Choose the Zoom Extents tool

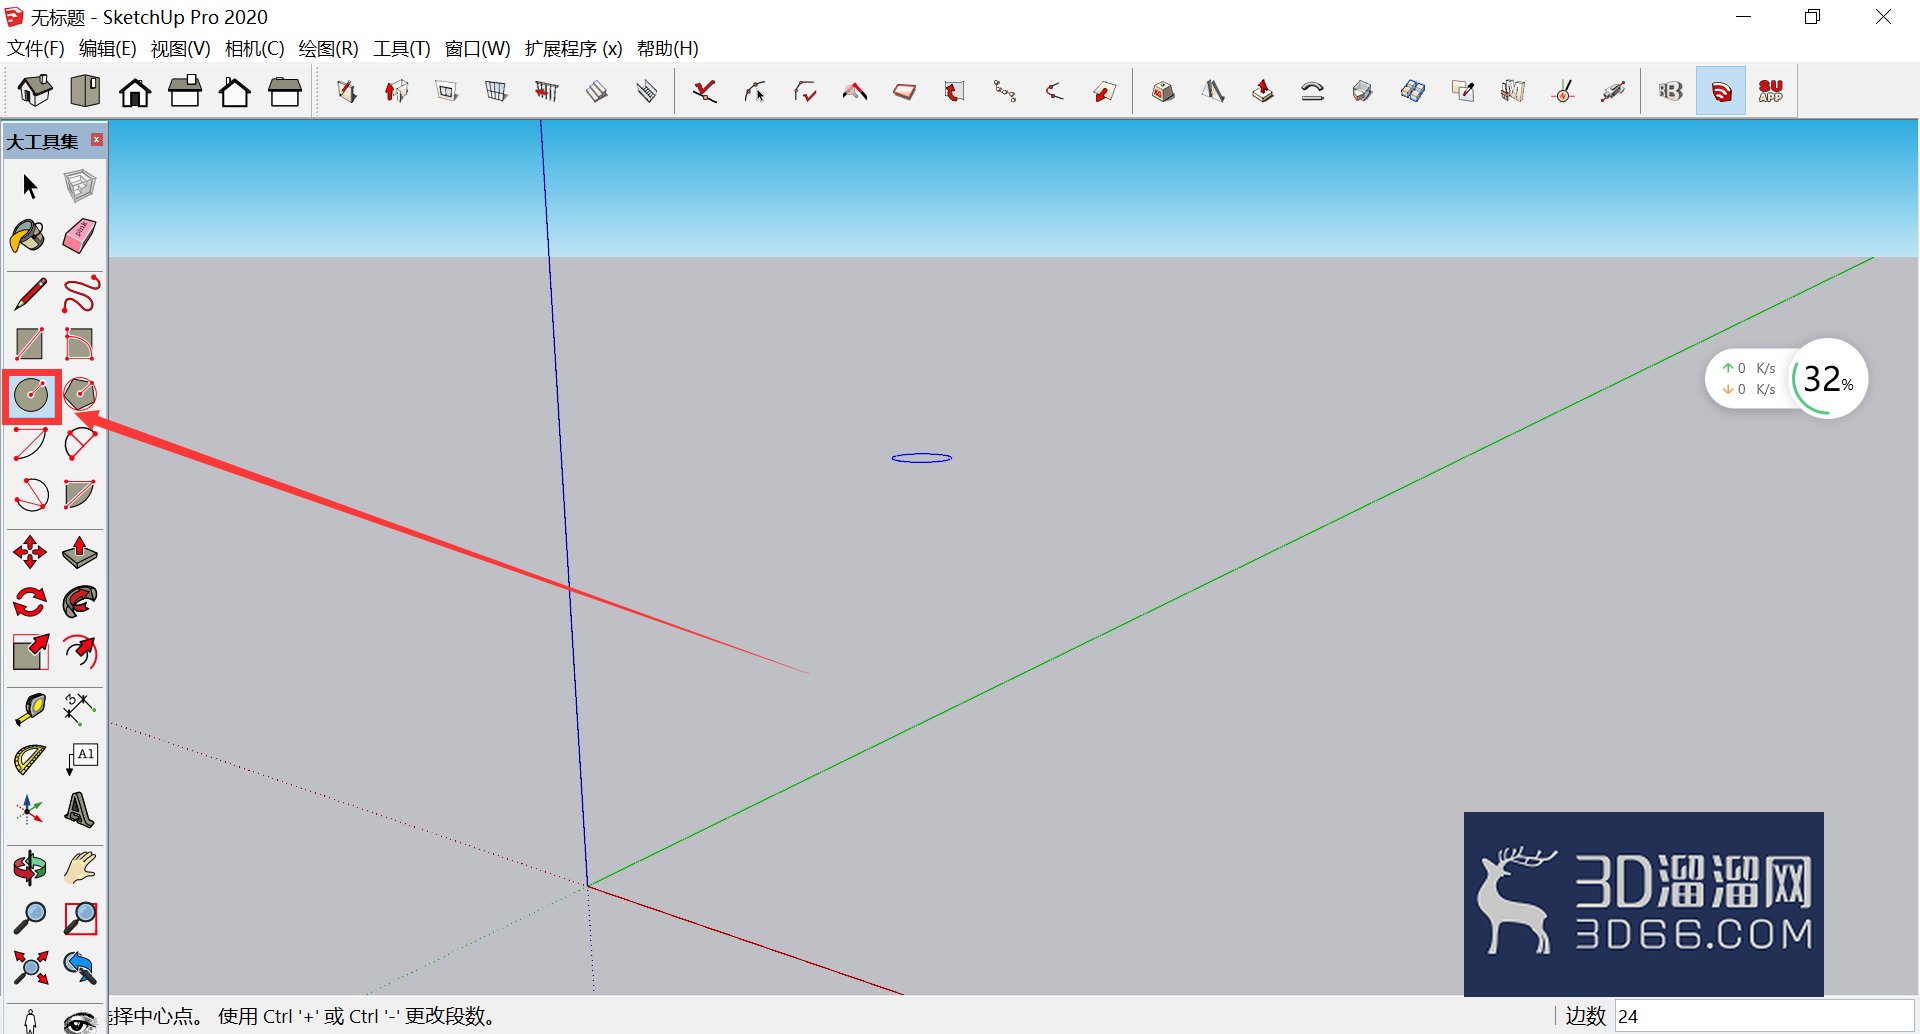30,967
